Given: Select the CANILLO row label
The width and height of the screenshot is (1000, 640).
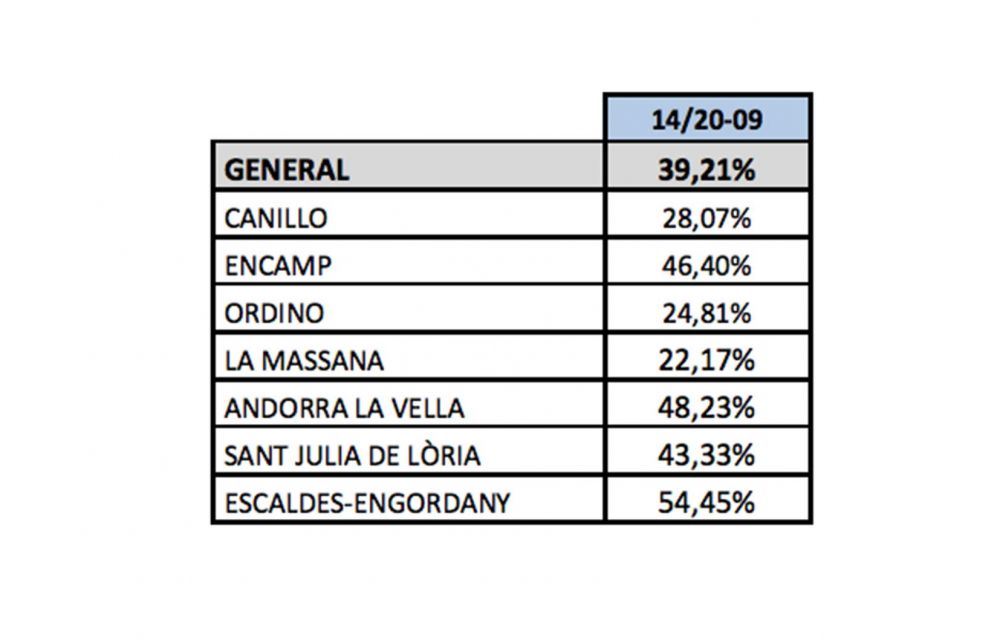Looking at the screenshot, I should pos(276,218).
